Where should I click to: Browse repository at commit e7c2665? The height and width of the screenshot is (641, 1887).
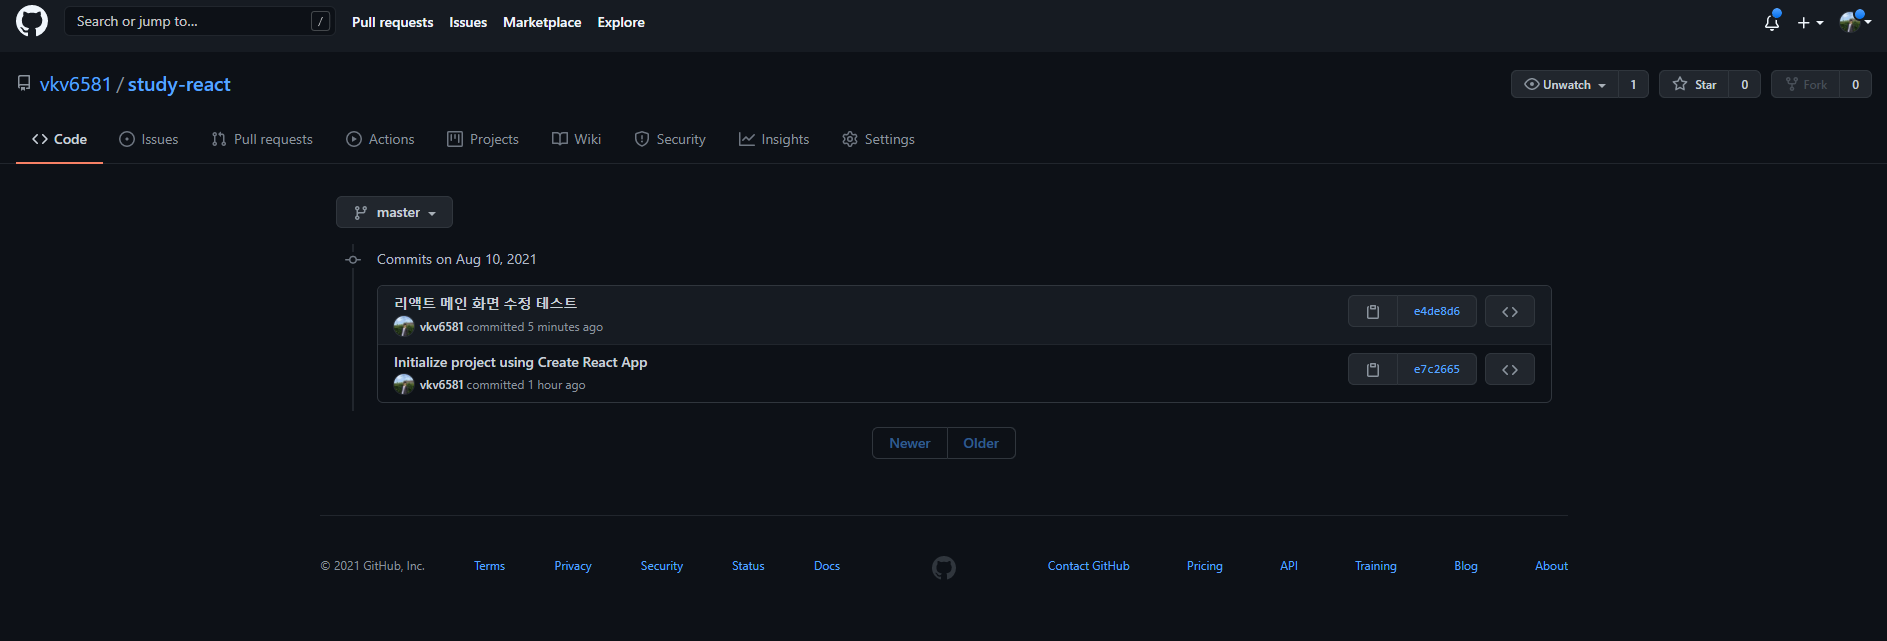(1510, 370)
